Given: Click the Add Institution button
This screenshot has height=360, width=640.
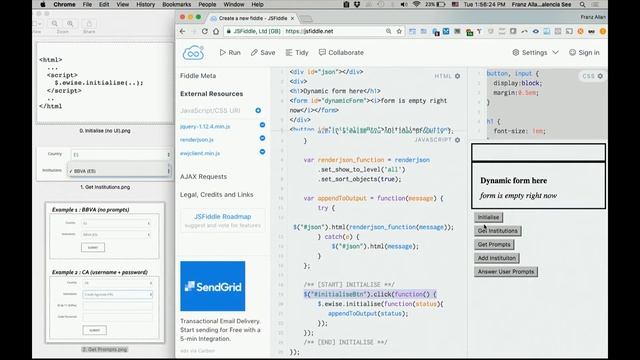Looking at the screenshot, I should click(496, 258).
